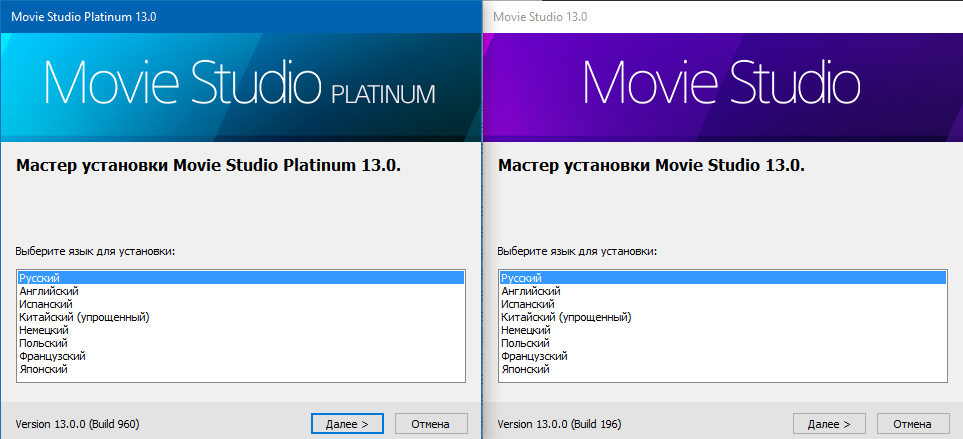Select Русский in the Platinum installer language list
Image resolution: width=963 pixels, height=439 pixels.
(x=40, y=278)
